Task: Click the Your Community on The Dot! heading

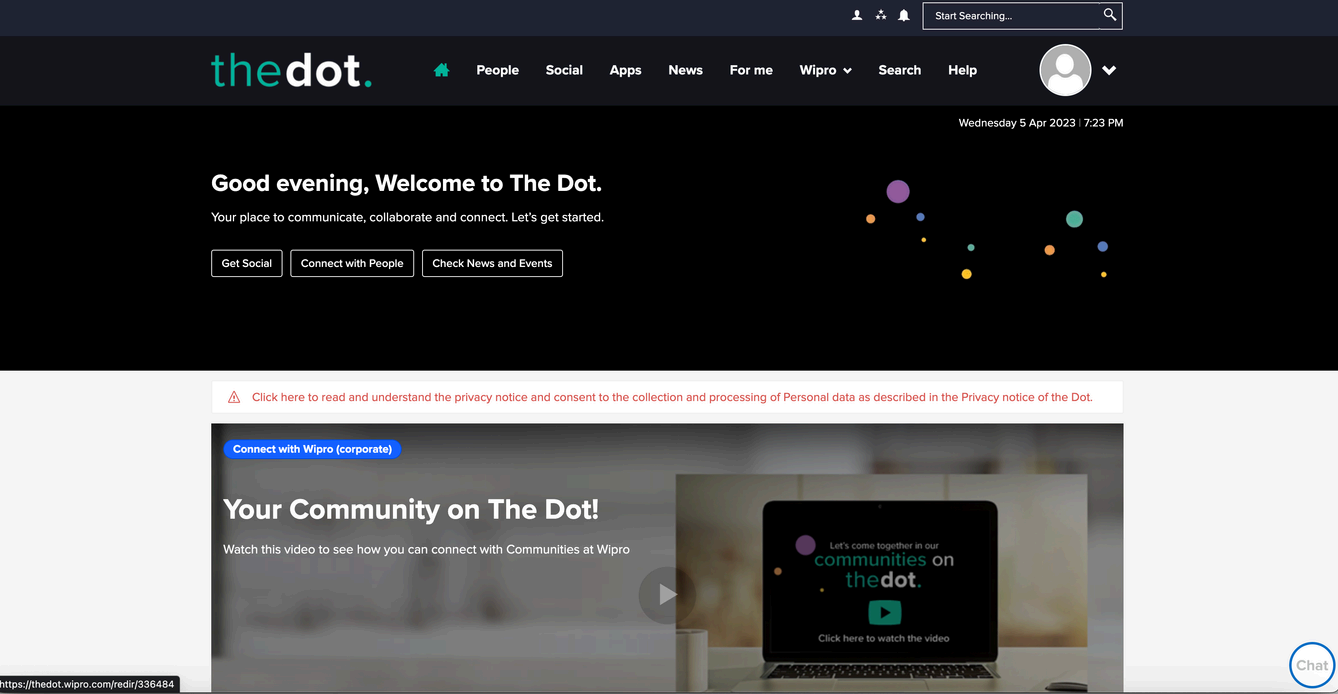Action: [411, 509]
